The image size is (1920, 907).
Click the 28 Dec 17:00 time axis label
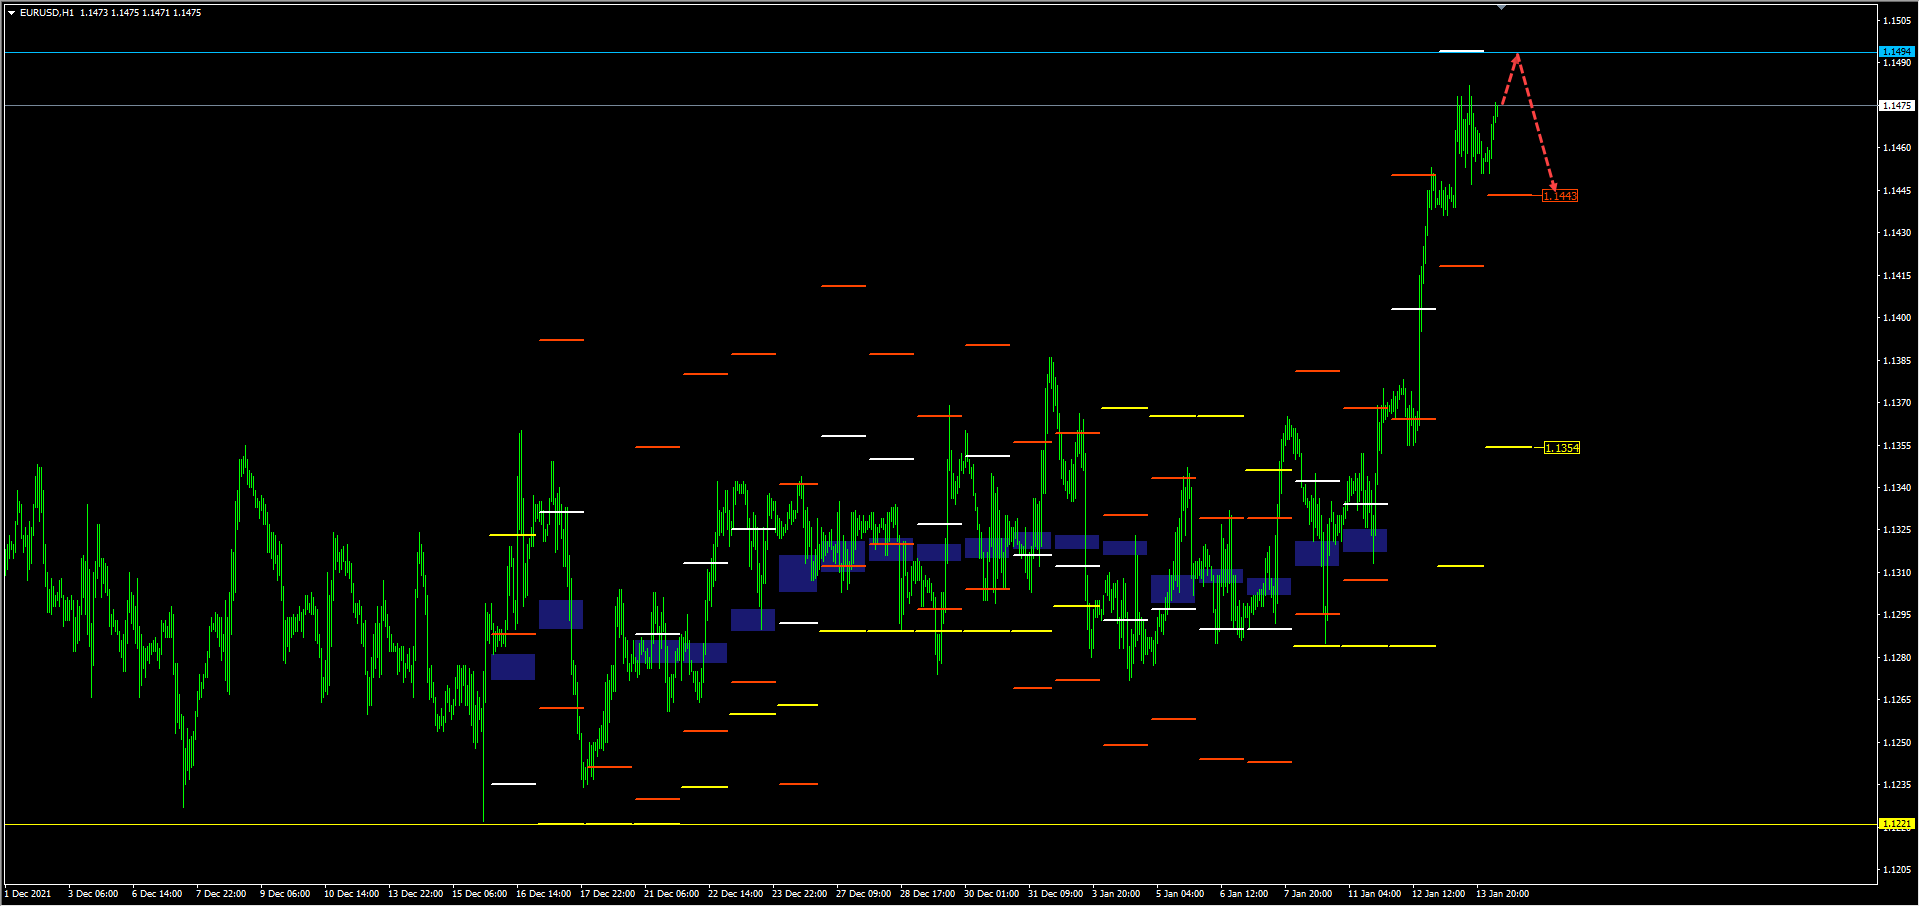pyautogui.click(x=927, y=894)
